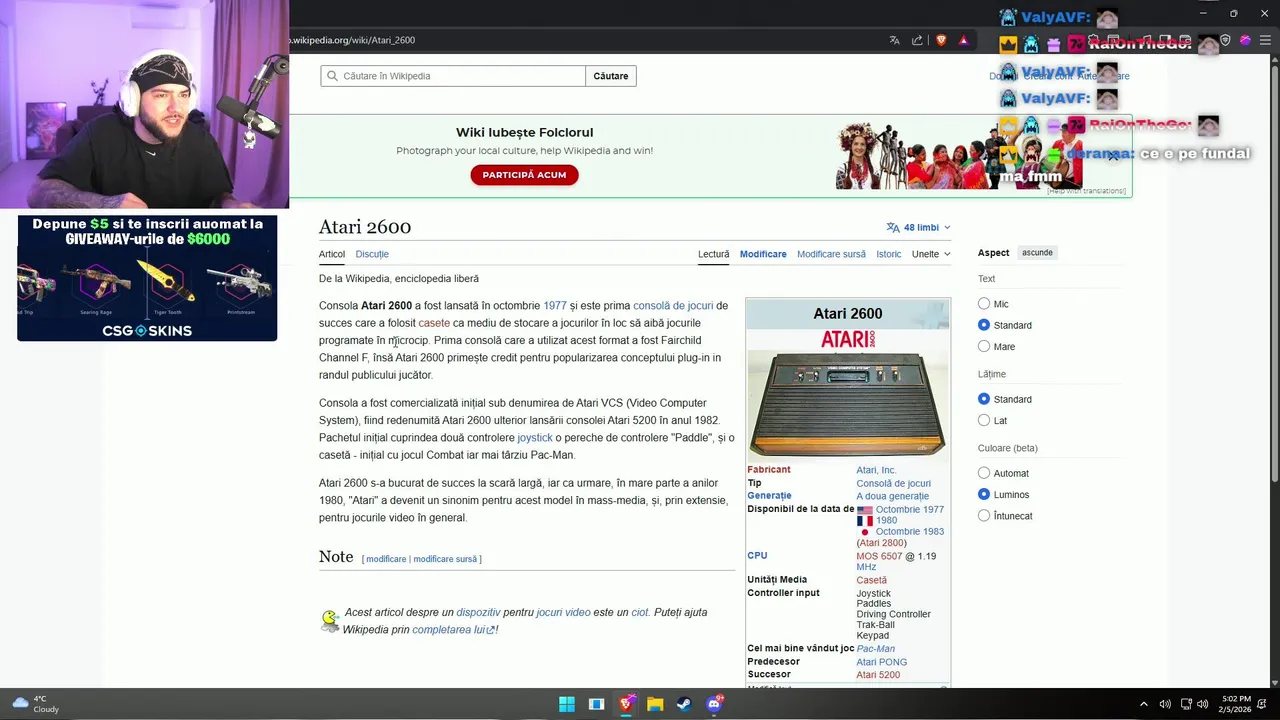Expand the Unelte tools dropdown
This screenshot has width=1280, height=720.
pos(930,254)
